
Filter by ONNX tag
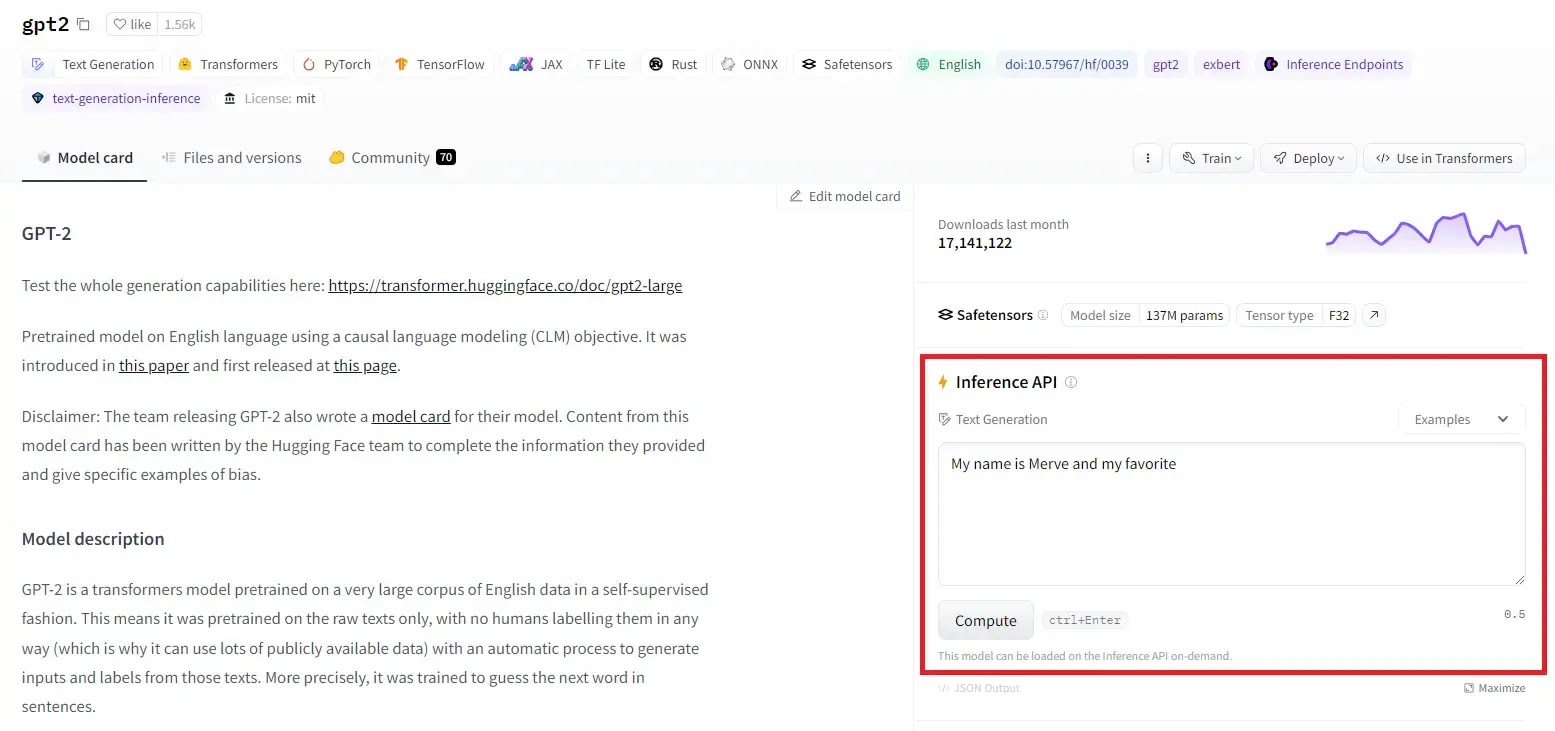click(749, 64)
